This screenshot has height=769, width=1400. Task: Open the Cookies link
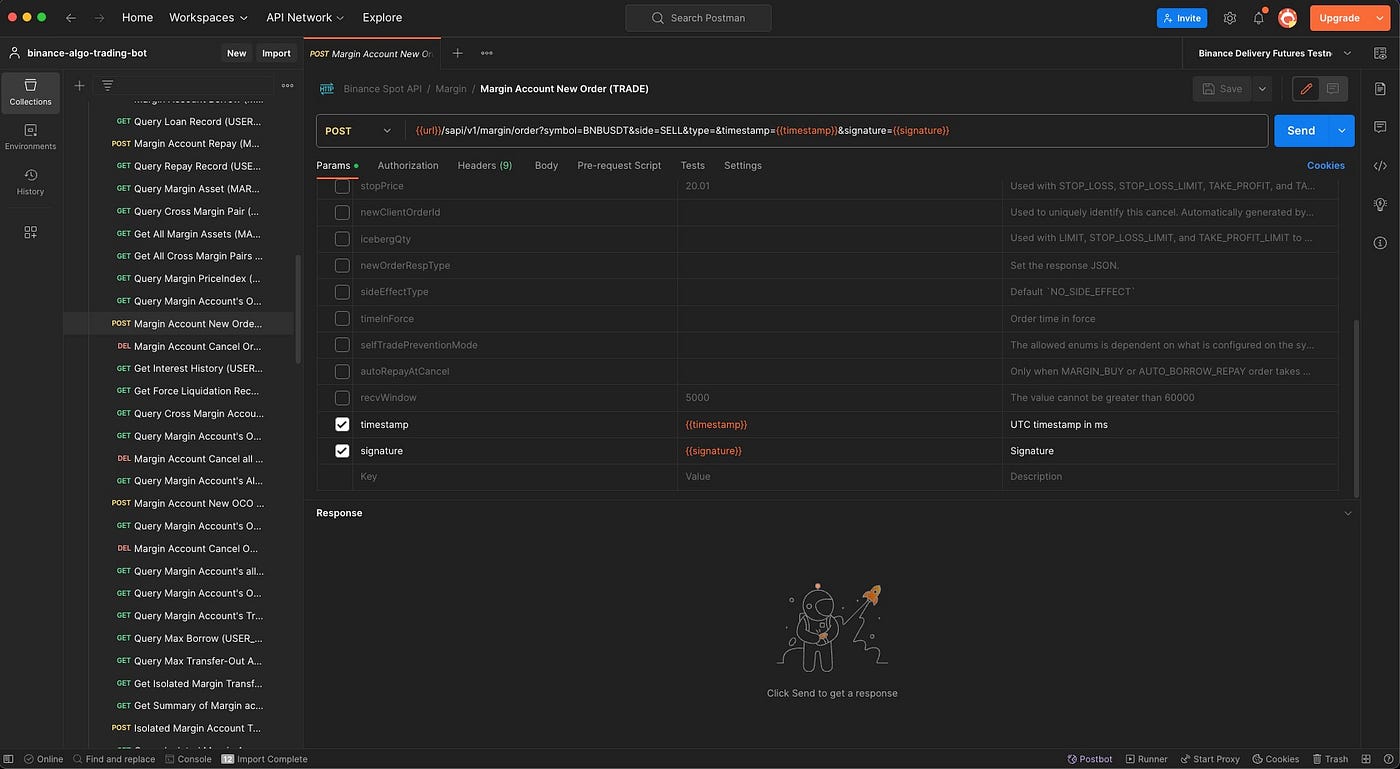point(1326,165)
